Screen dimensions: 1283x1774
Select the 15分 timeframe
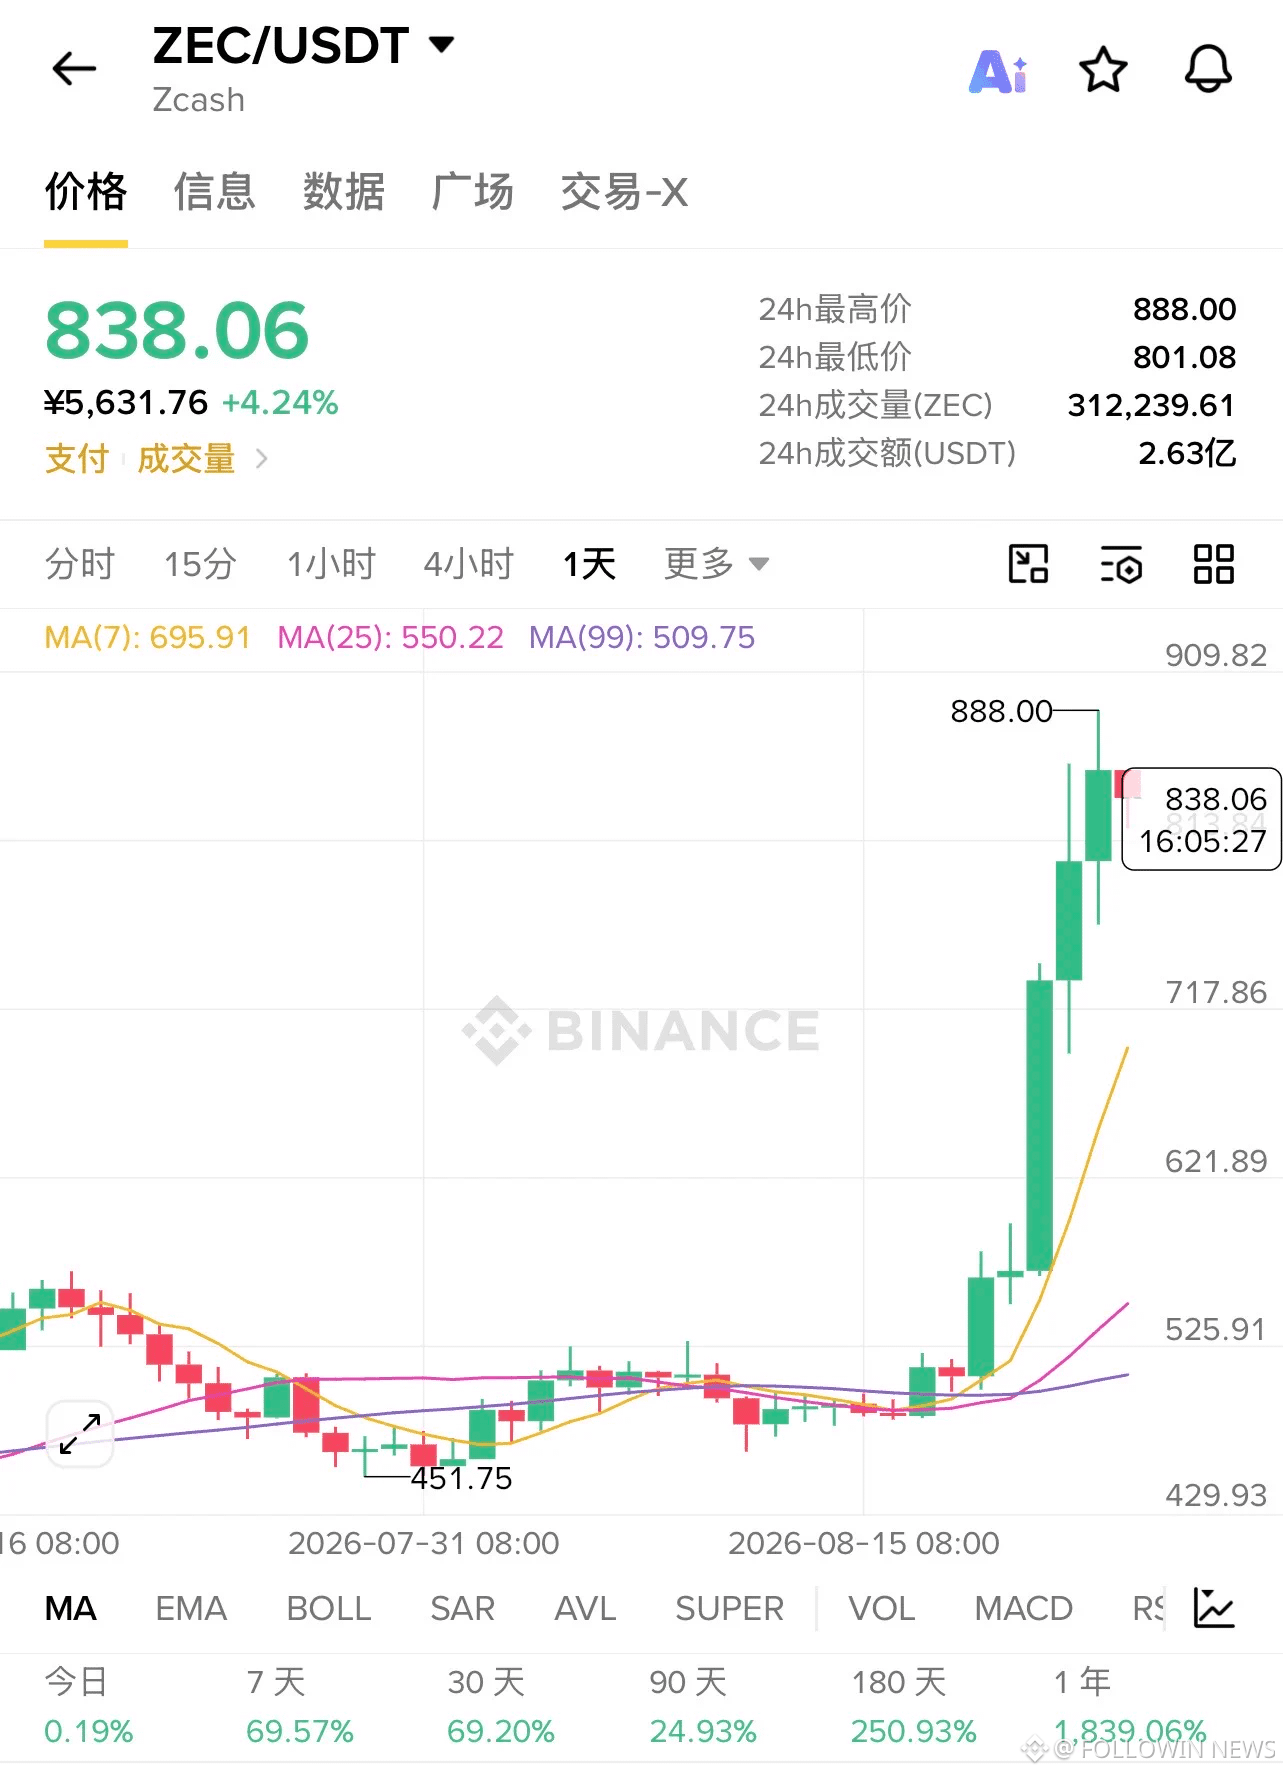200,564
